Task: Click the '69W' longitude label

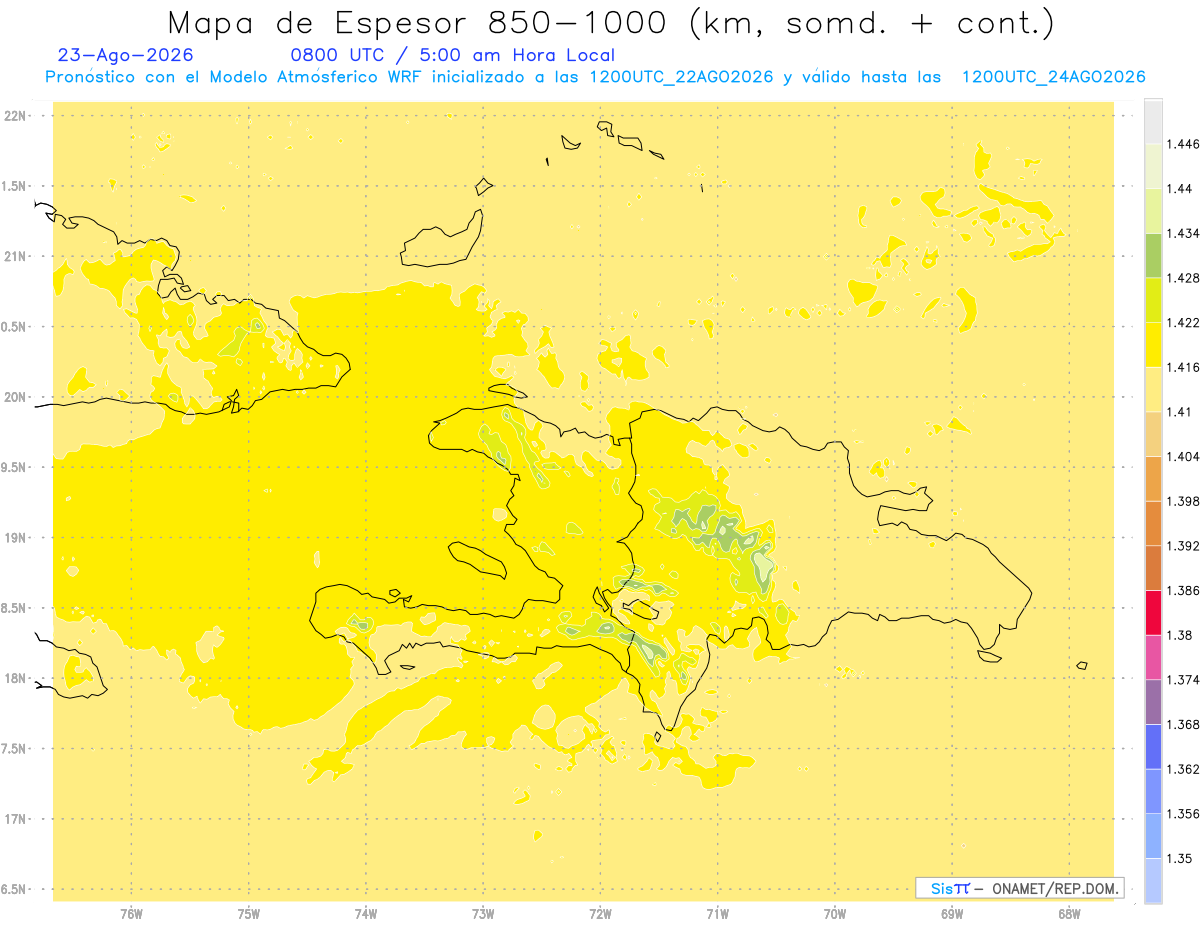Action: click(952, 913)
